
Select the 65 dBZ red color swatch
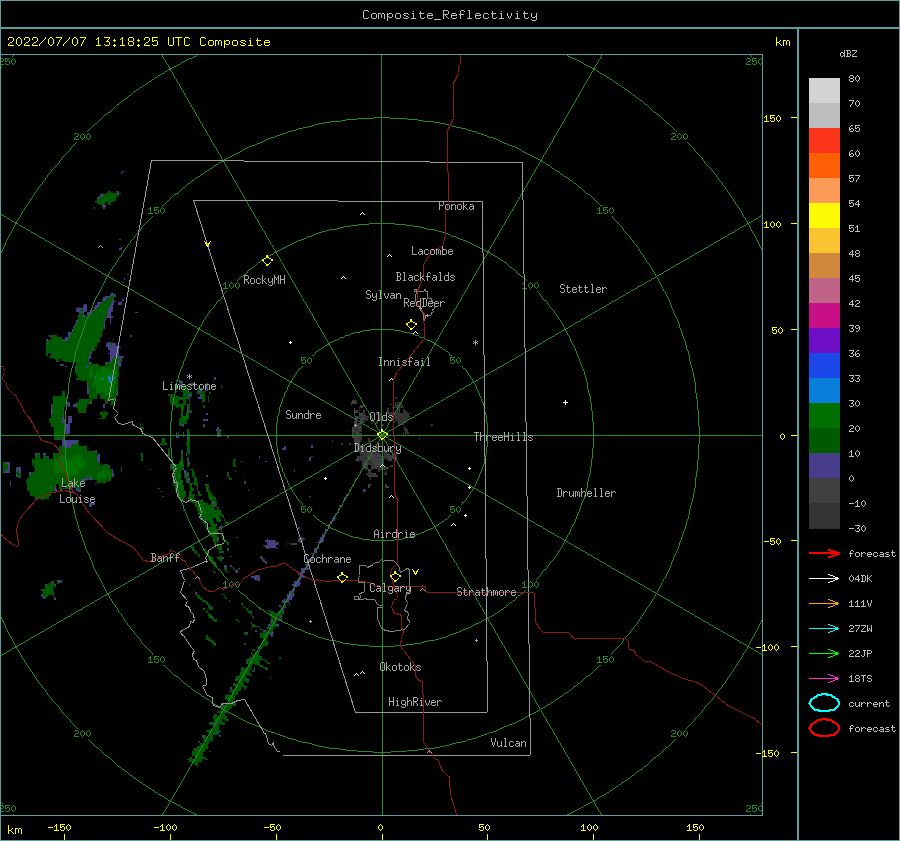[x=824, y=140]
